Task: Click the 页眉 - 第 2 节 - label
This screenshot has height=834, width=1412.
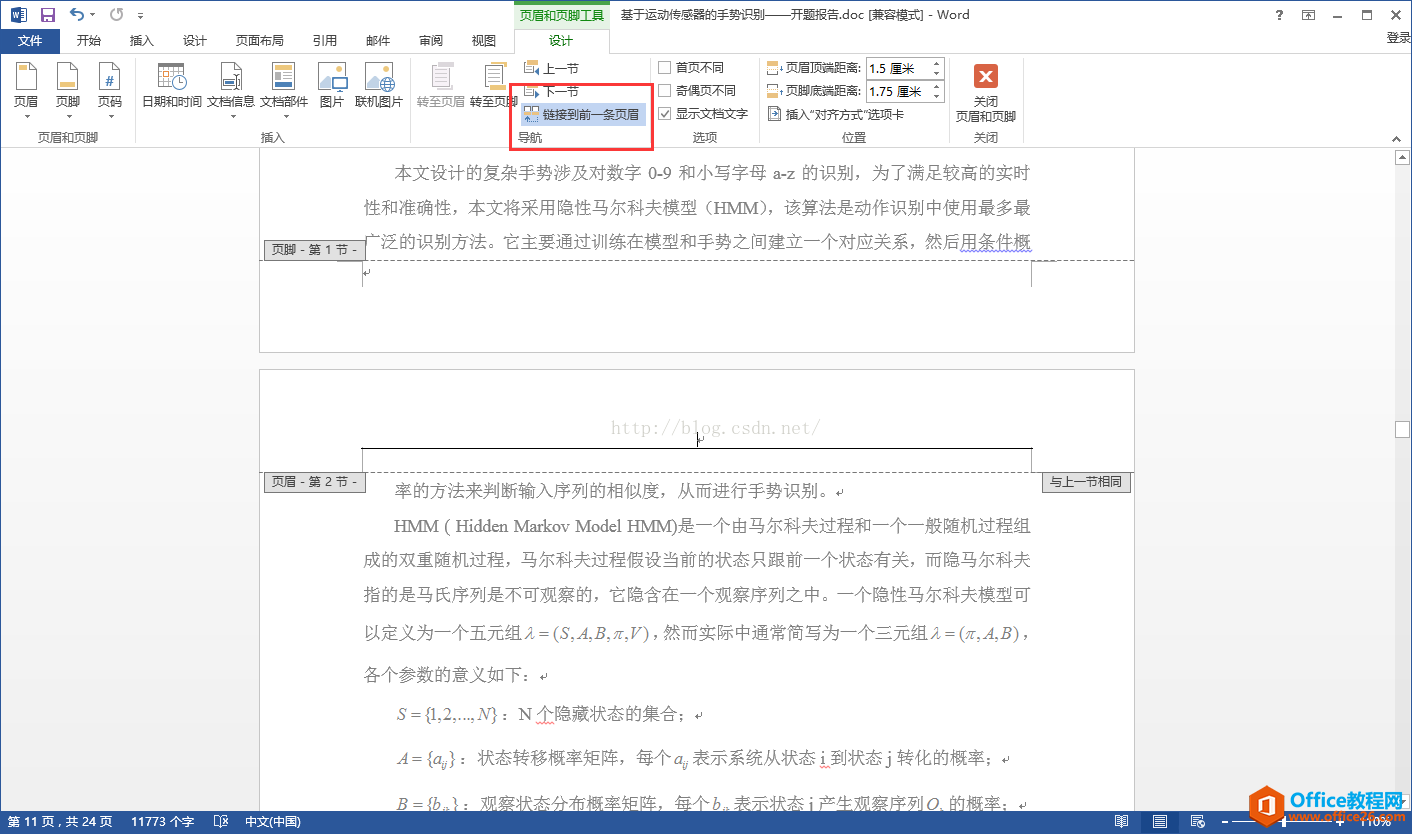Action: pyautogui.click(x=315, y=482)
